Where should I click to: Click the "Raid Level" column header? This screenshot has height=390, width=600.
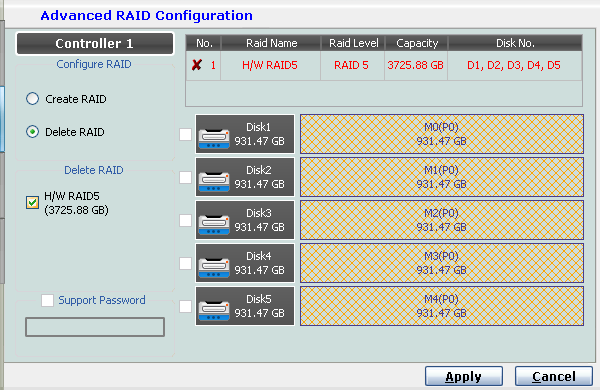click(x=353, y=43)
